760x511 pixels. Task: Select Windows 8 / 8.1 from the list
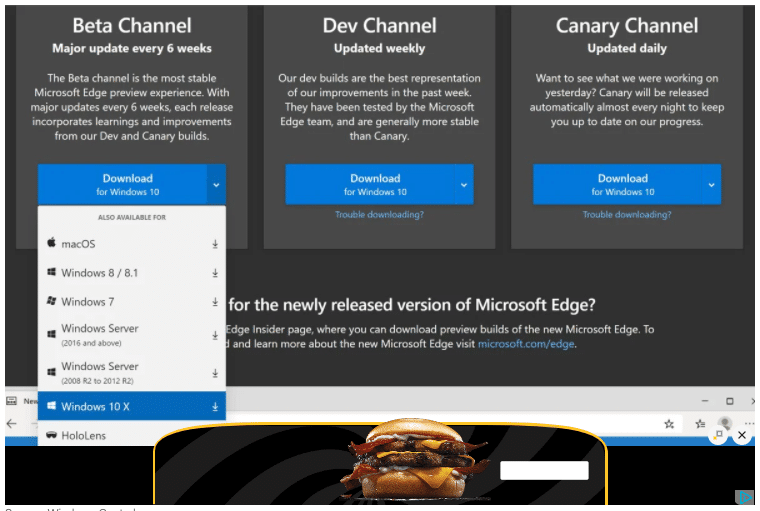[132, 273]
